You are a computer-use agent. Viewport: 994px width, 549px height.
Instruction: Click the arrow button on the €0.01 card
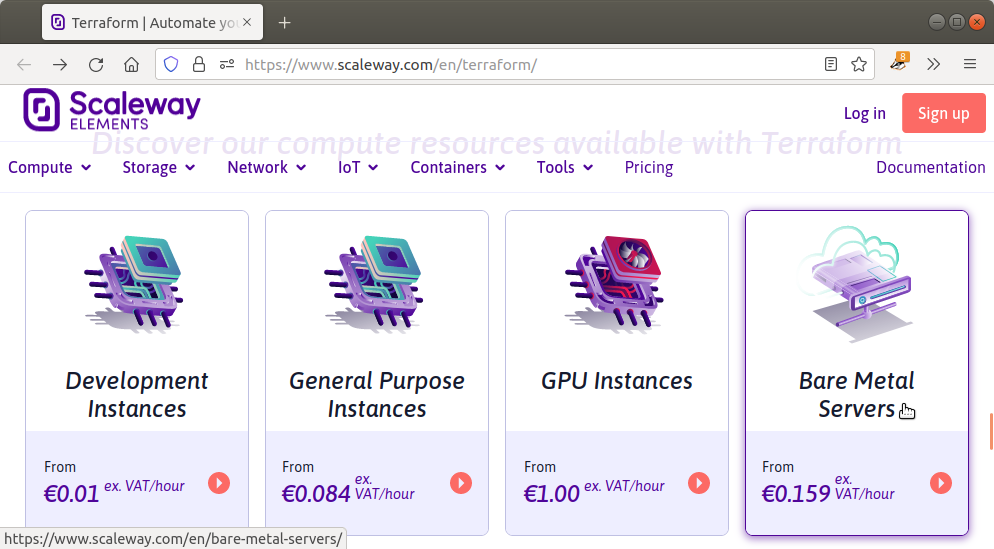tap(219, 483)
